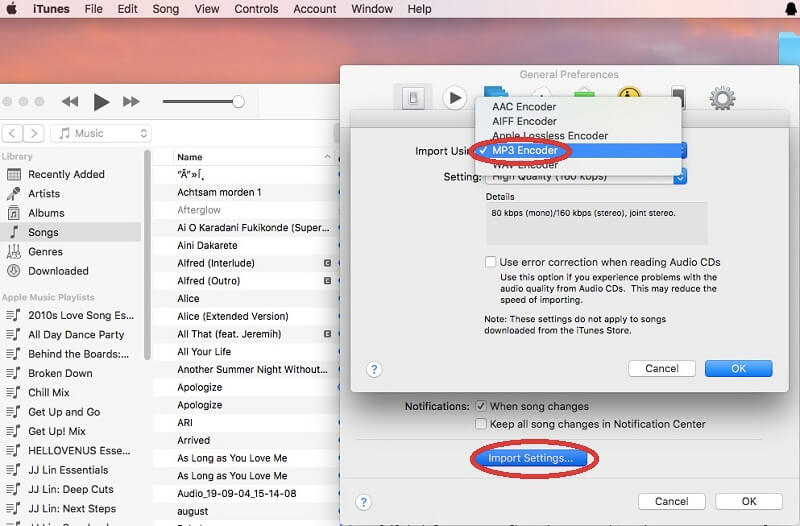Open the Account menu
Viewport: 800px width, 526px height.
(314, 9)
